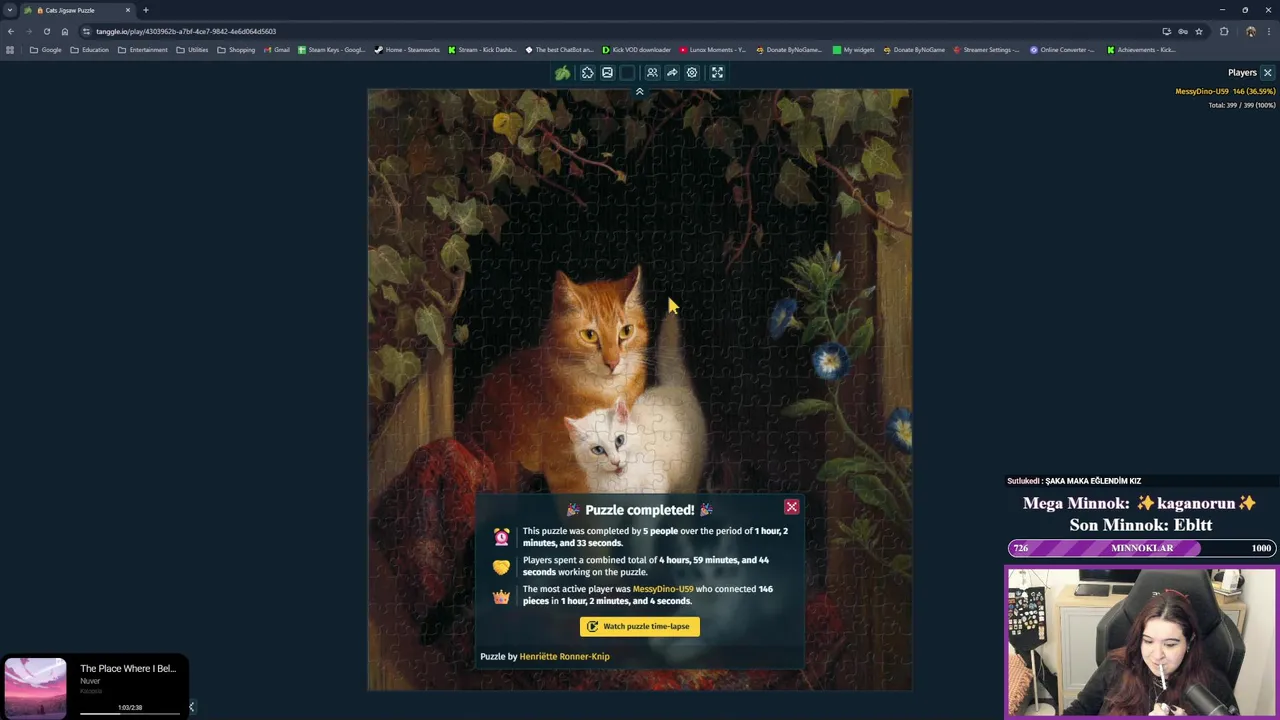
Task: Open the Gmail bookmark
Action: (x=276, y=50)
